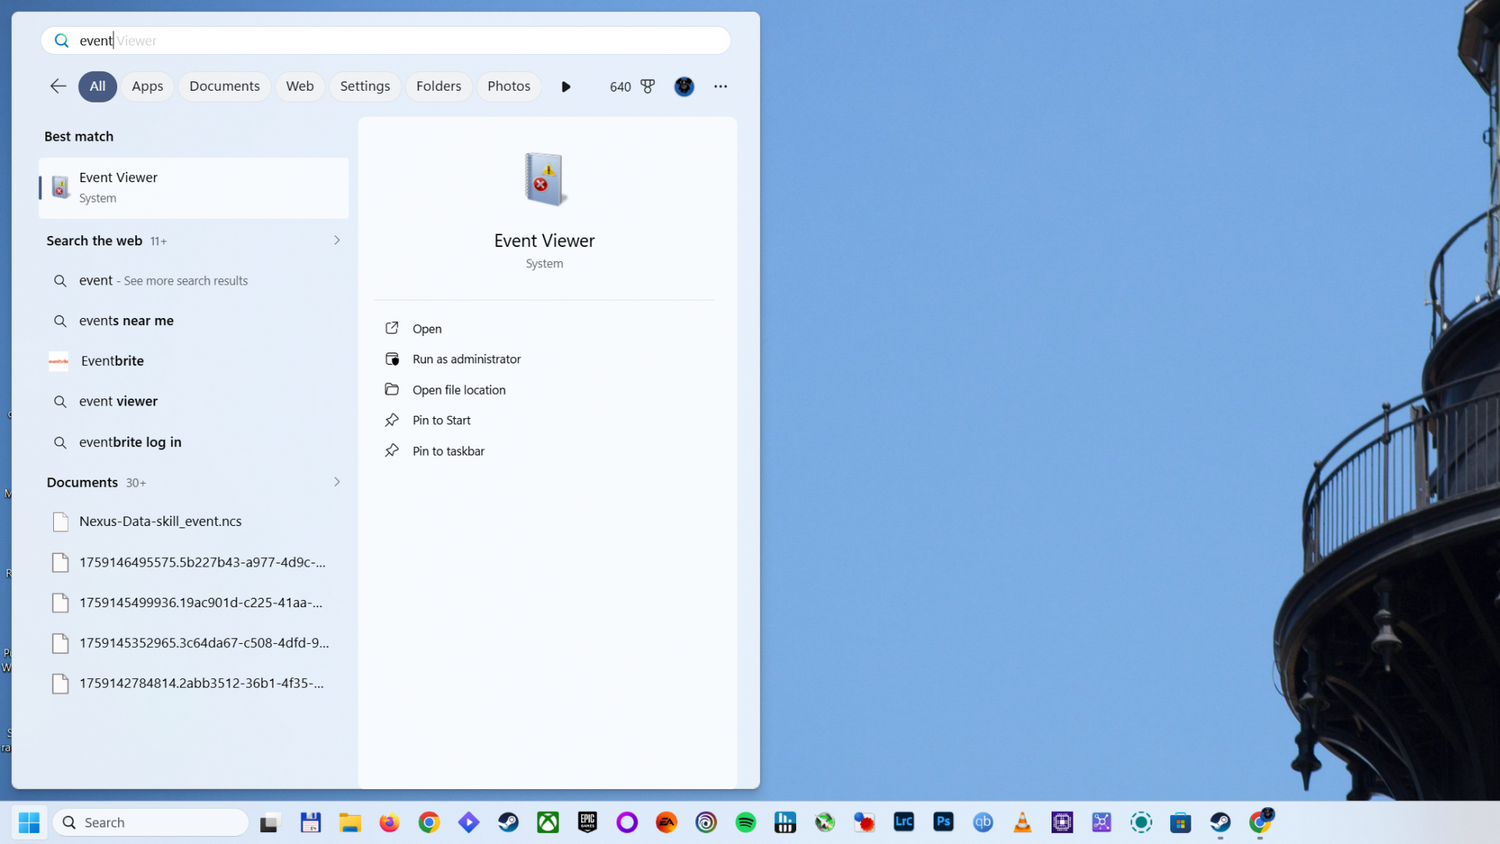This screenshot has width=1500, height=844.
Task: Open document 1759142784814.2abb3512-36b1-4f35
Action: [x=194, y=683]
